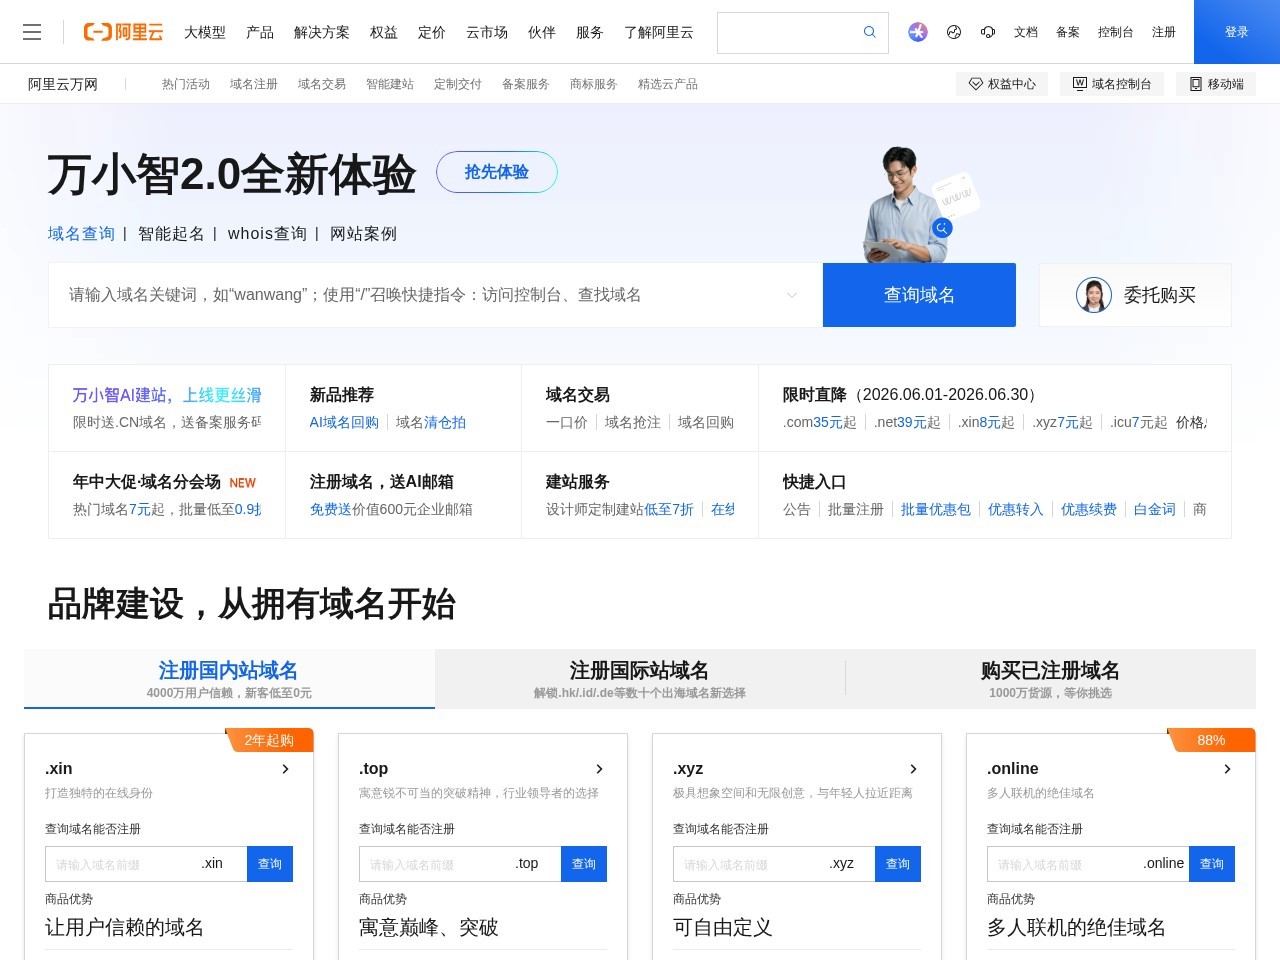Open the 解决方案 menu
Viewport: 1280px width, 960px height.
322,32
